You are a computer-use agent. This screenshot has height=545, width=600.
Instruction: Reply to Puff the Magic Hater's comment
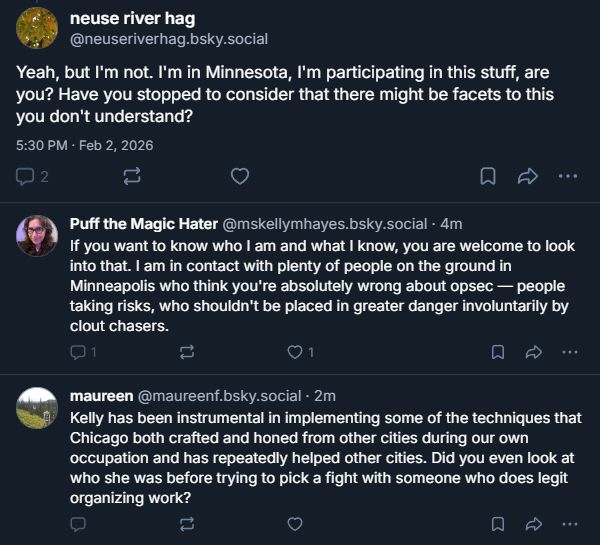click(79, 352)
